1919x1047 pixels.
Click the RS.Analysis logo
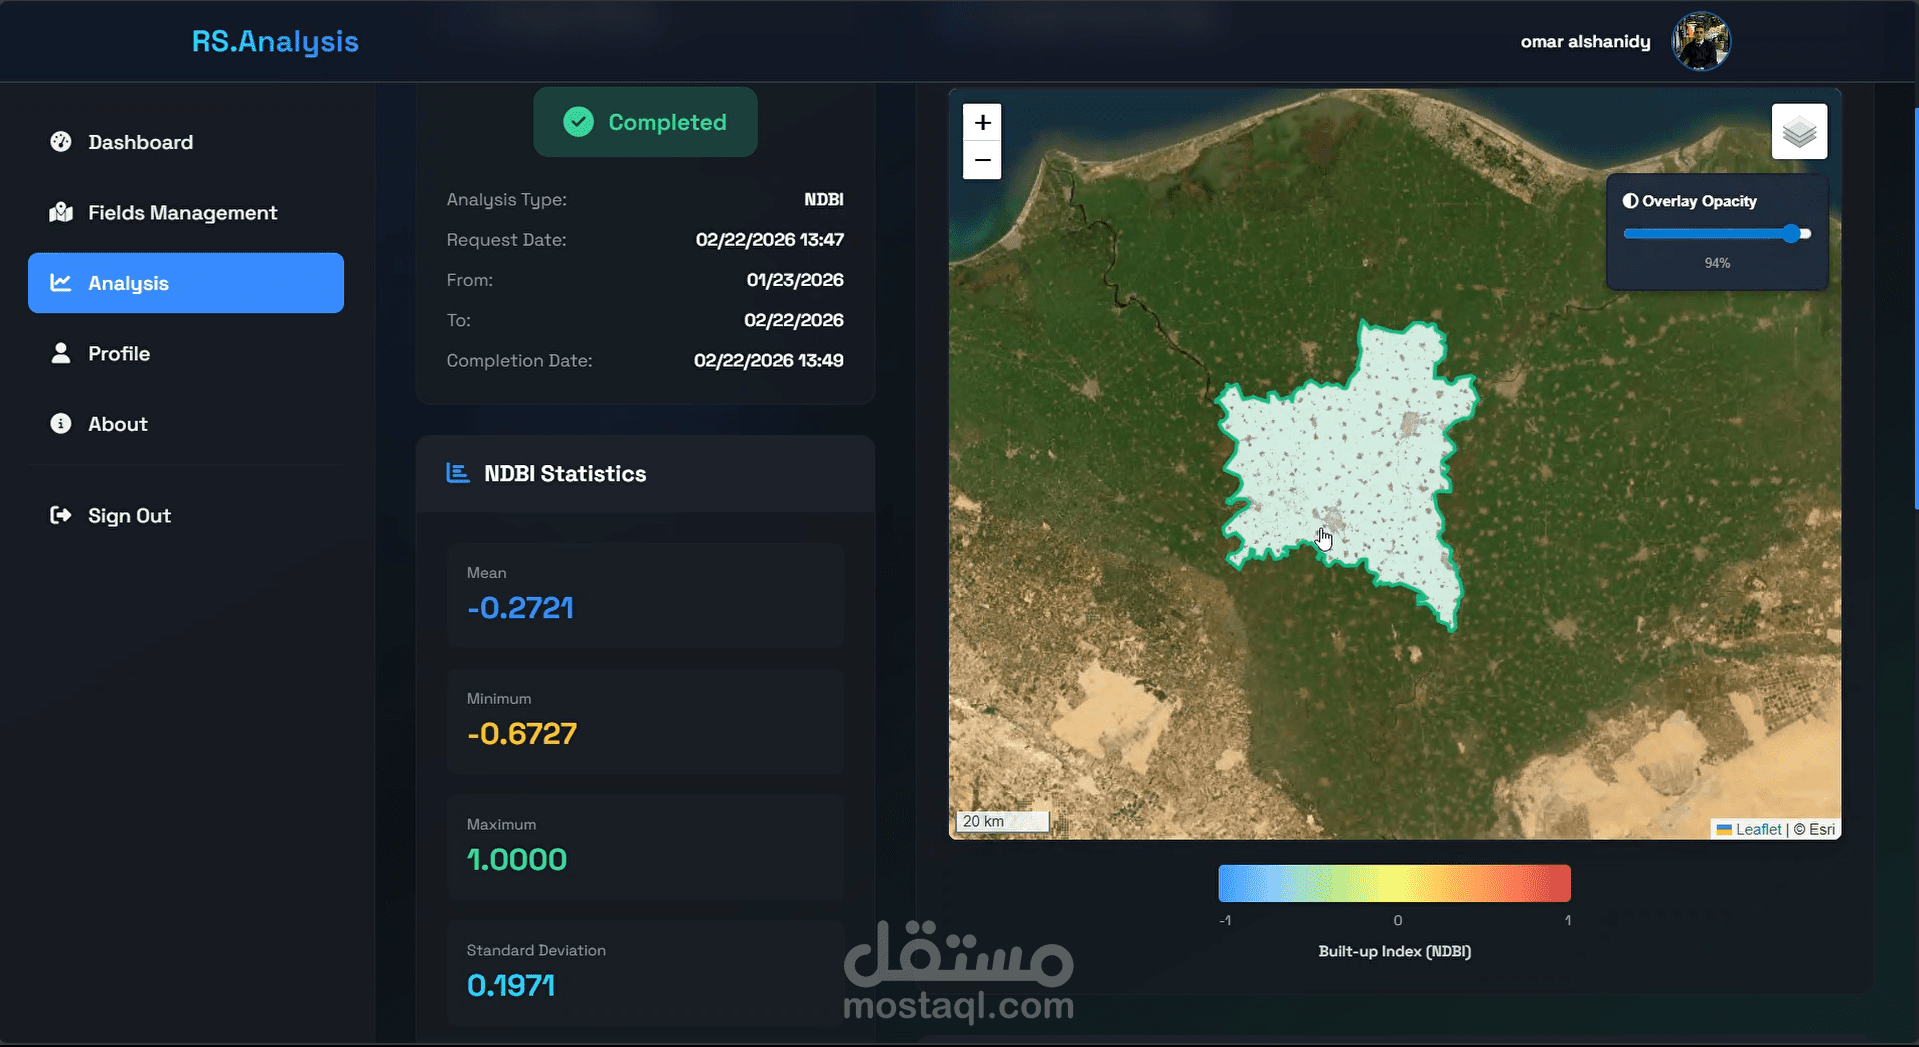275,41
